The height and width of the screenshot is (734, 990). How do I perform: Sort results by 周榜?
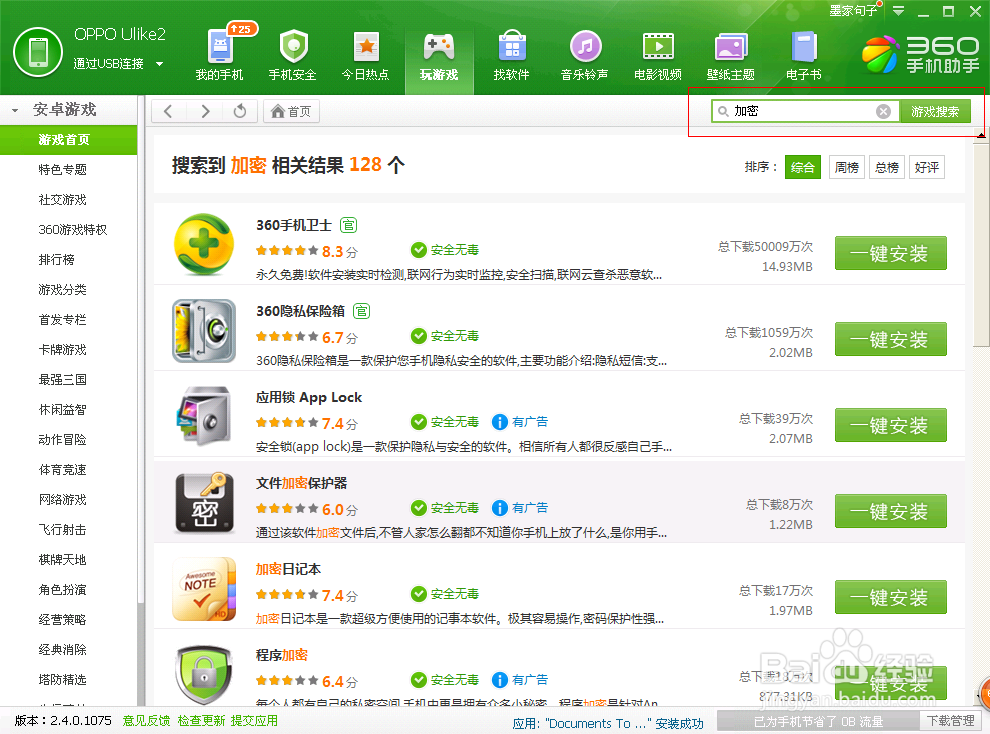(x=847, y=167)
